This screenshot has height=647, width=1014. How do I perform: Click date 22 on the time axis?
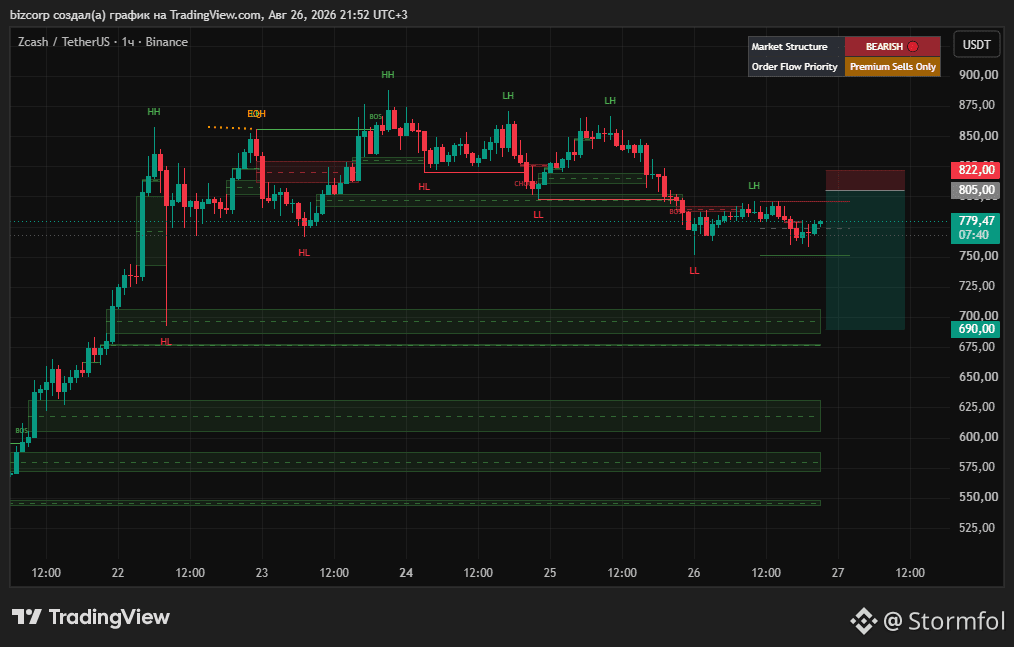point(118,573)
